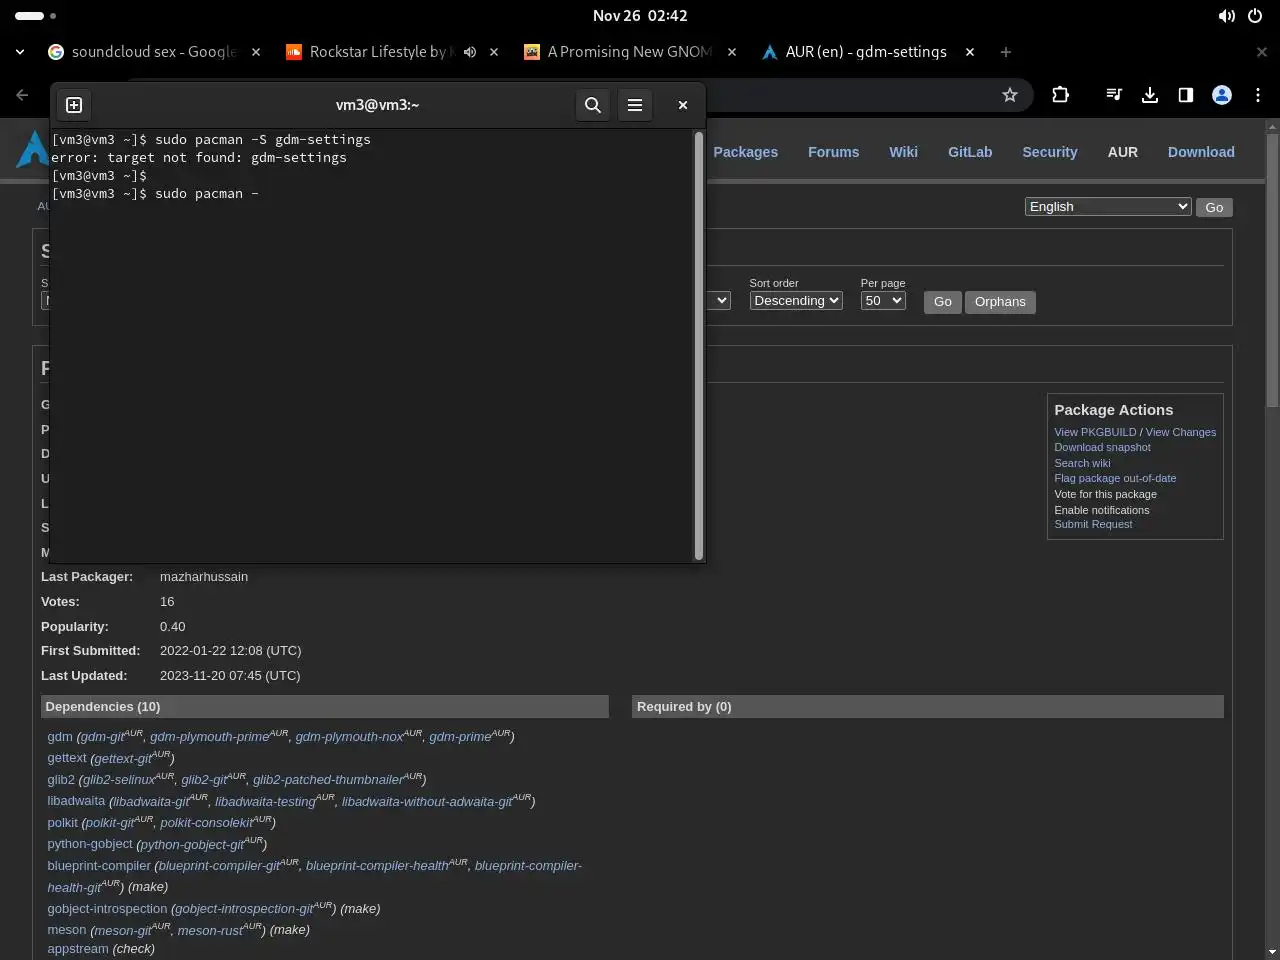The image size is (1280, 960).
Task: Click Vote for this package
Action: (1105, 494)
